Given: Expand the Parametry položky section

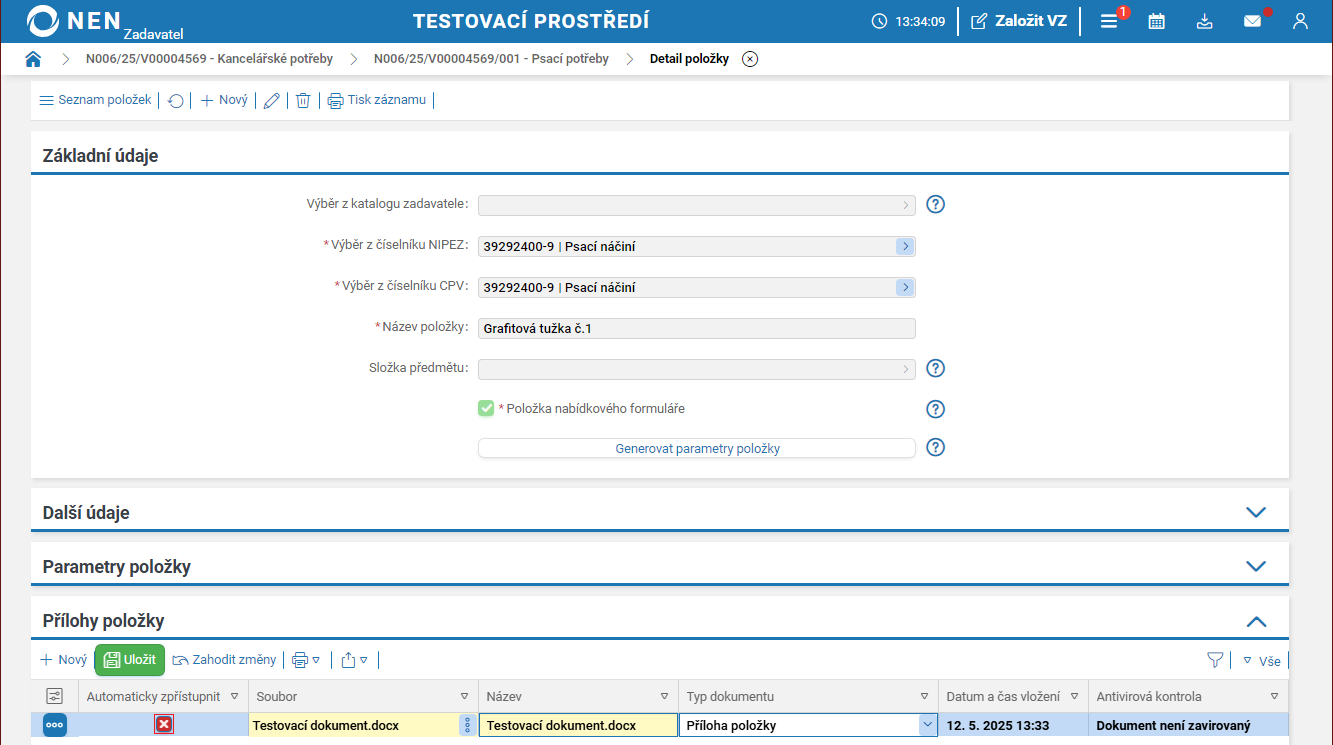Looking at the screenshot, I should 1256,566.
